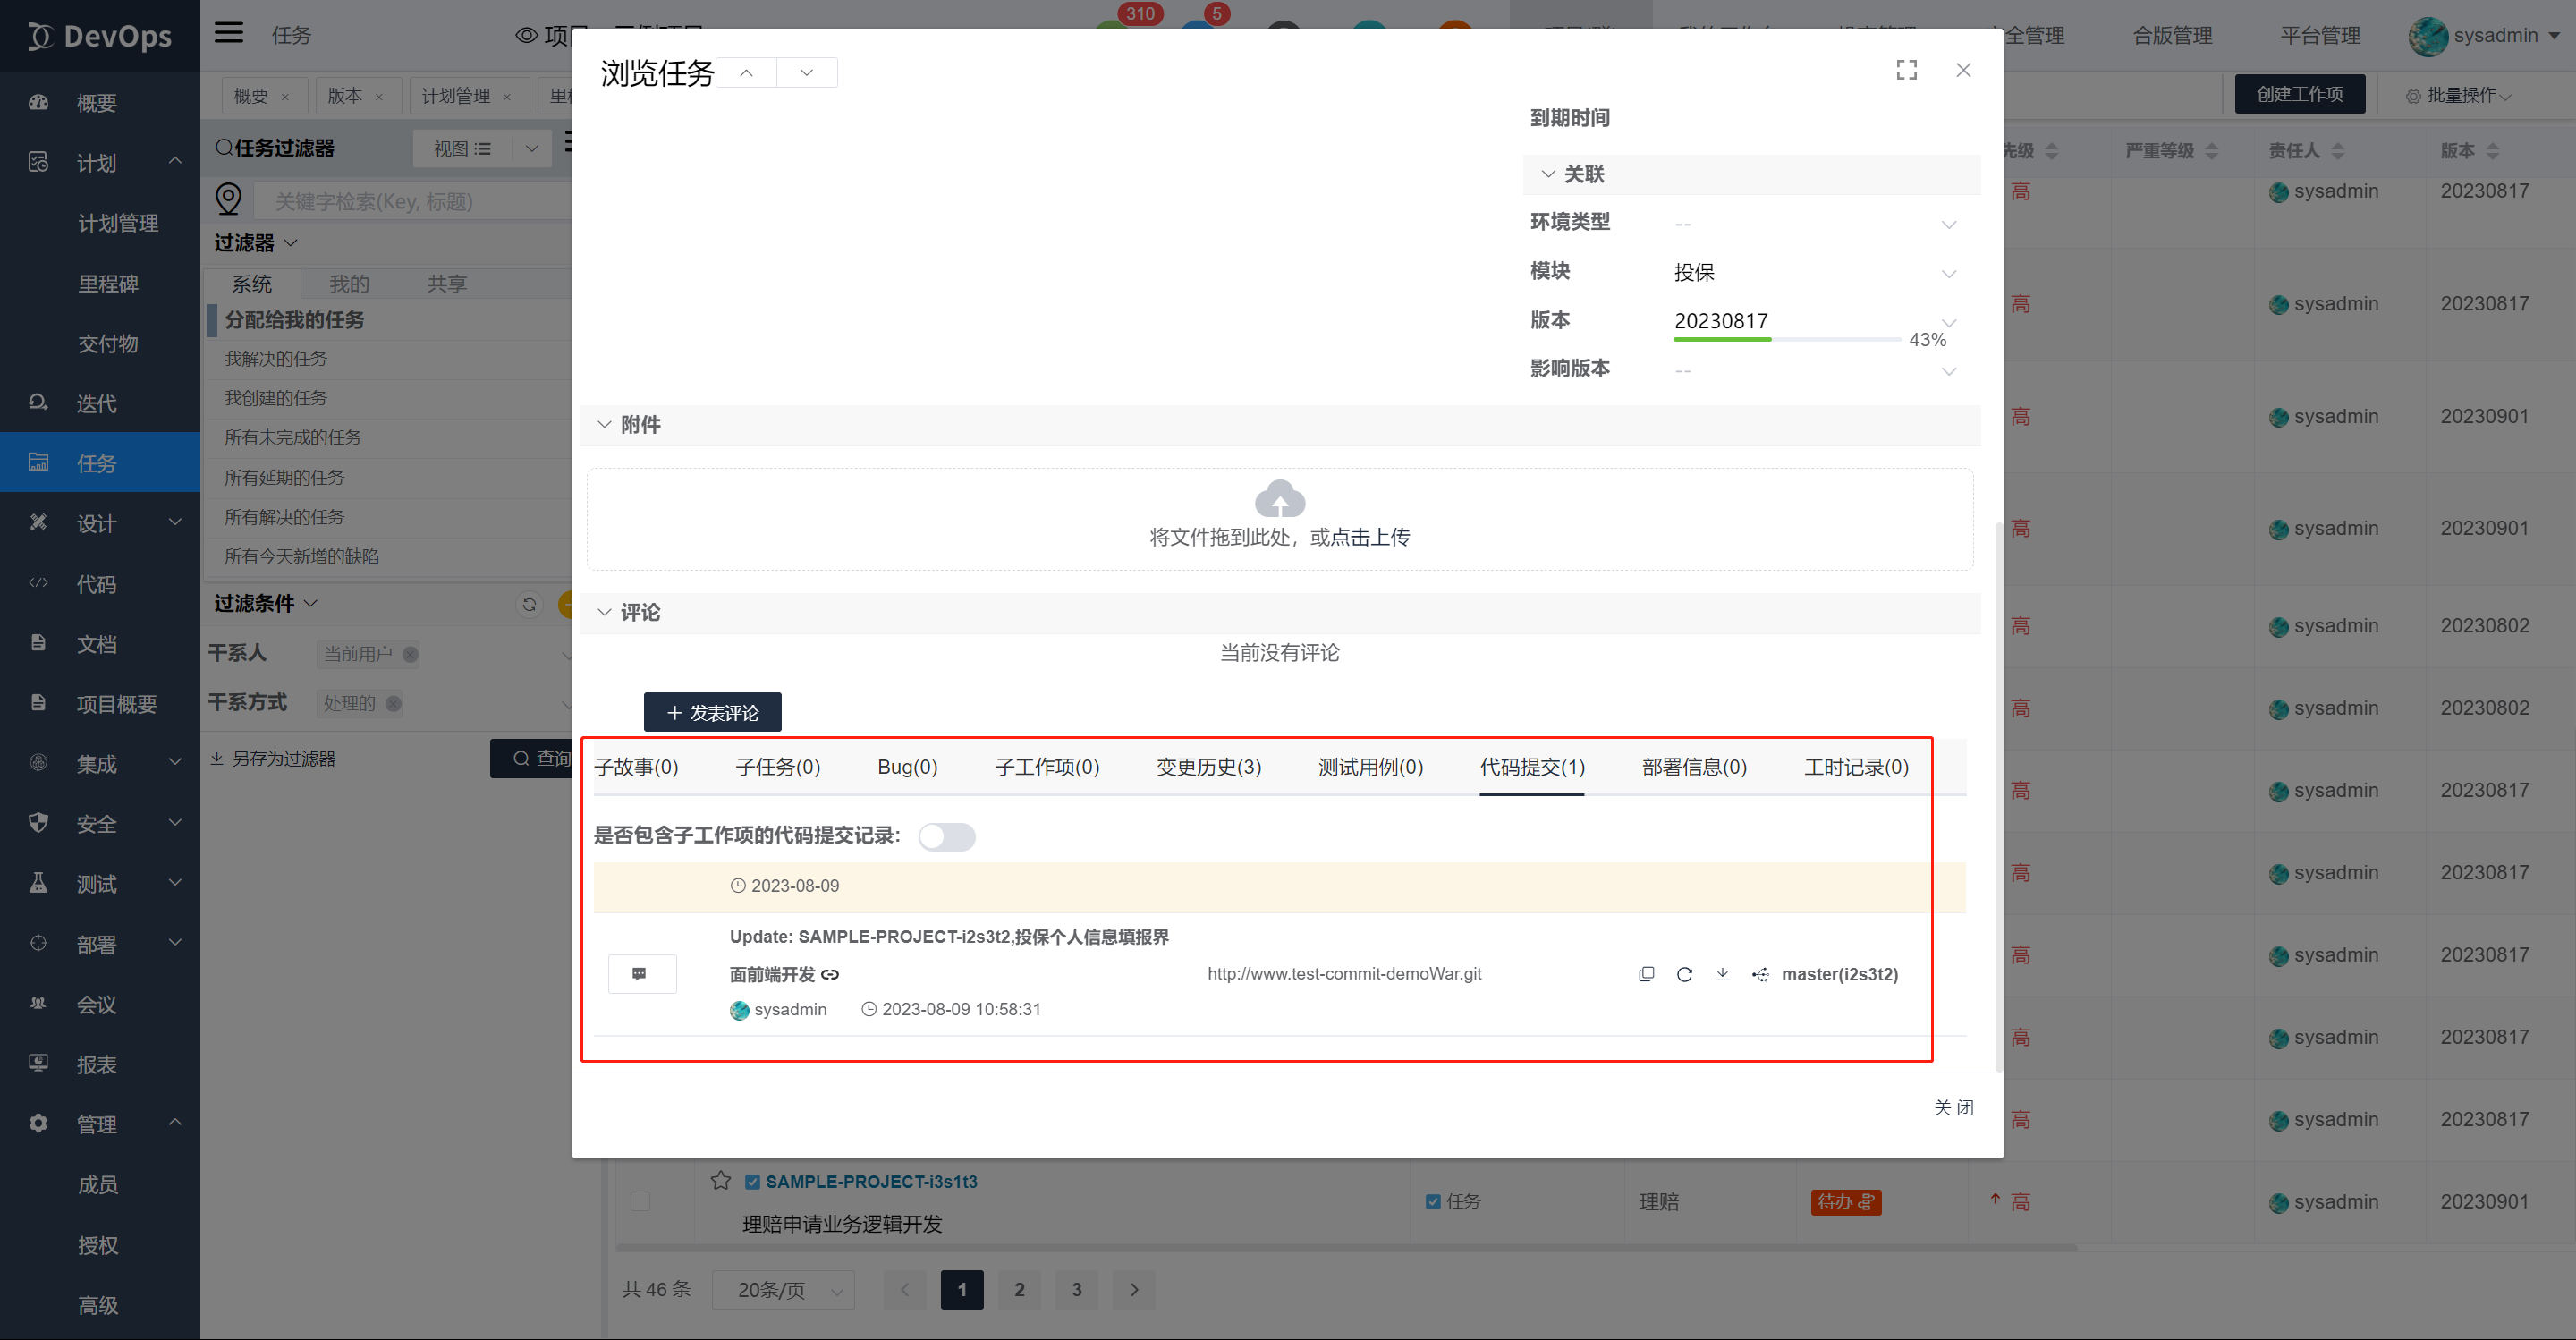Click the 发表评论 button
Viewport: 2576px width, 1340px height.
pos(712,713)
